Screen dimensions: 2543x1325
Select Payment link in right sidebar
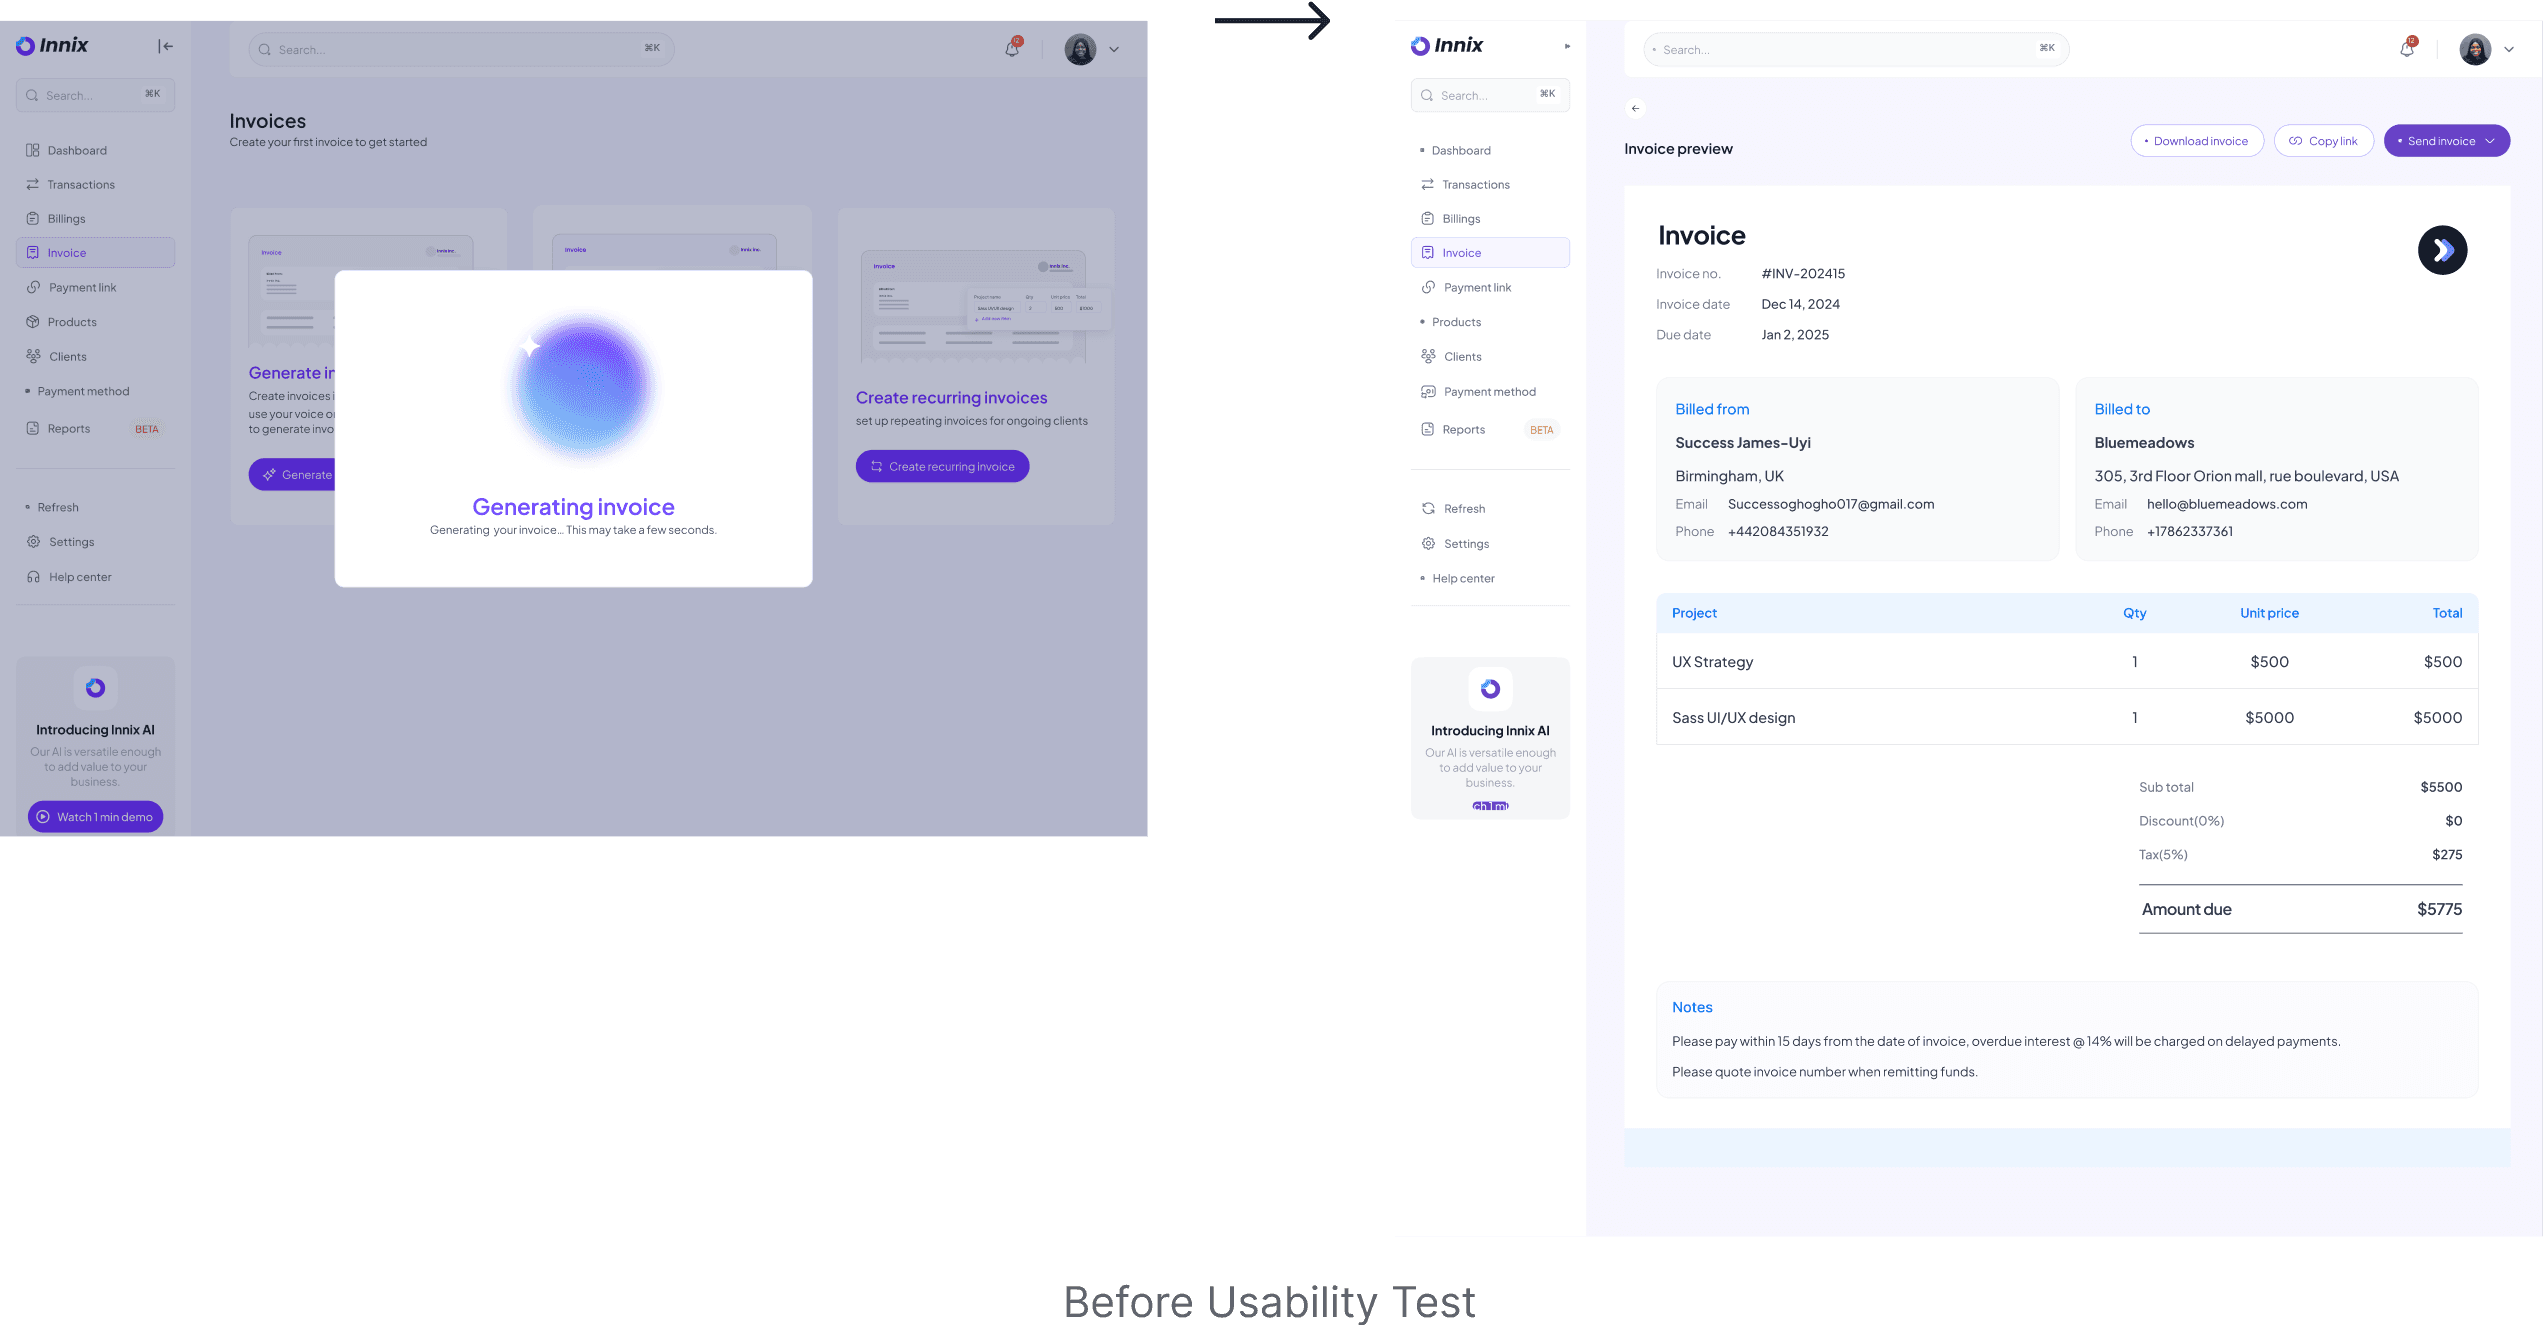[x=1477, y=288]
